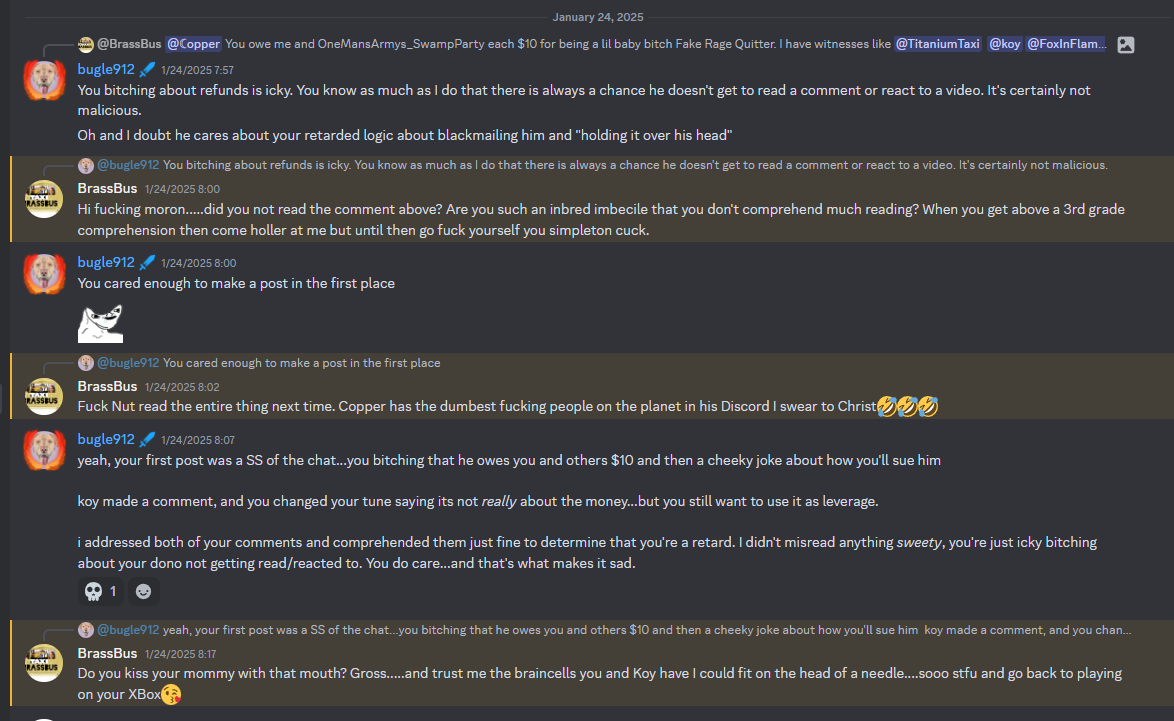Toggle the skull reaction on bugle912's message
The image size is (1174, 721).
coord(101,591)
